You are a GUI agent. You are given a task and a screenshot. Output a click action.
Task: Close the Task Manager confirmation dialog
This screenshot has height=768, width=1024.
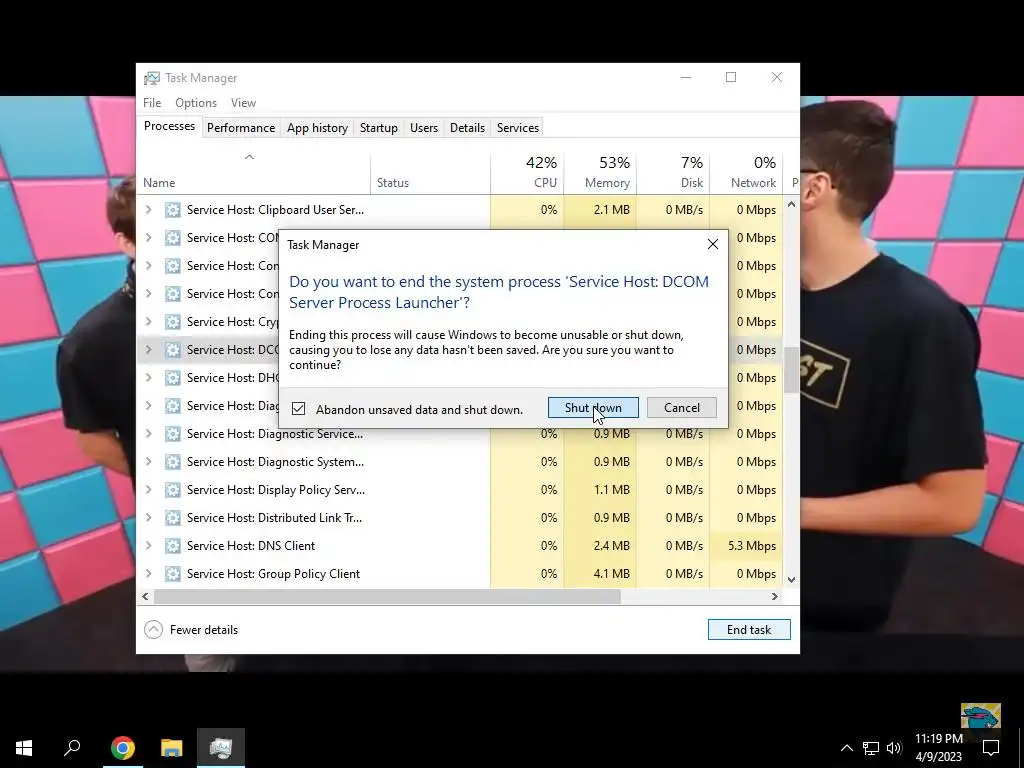[x=712, y=244]
